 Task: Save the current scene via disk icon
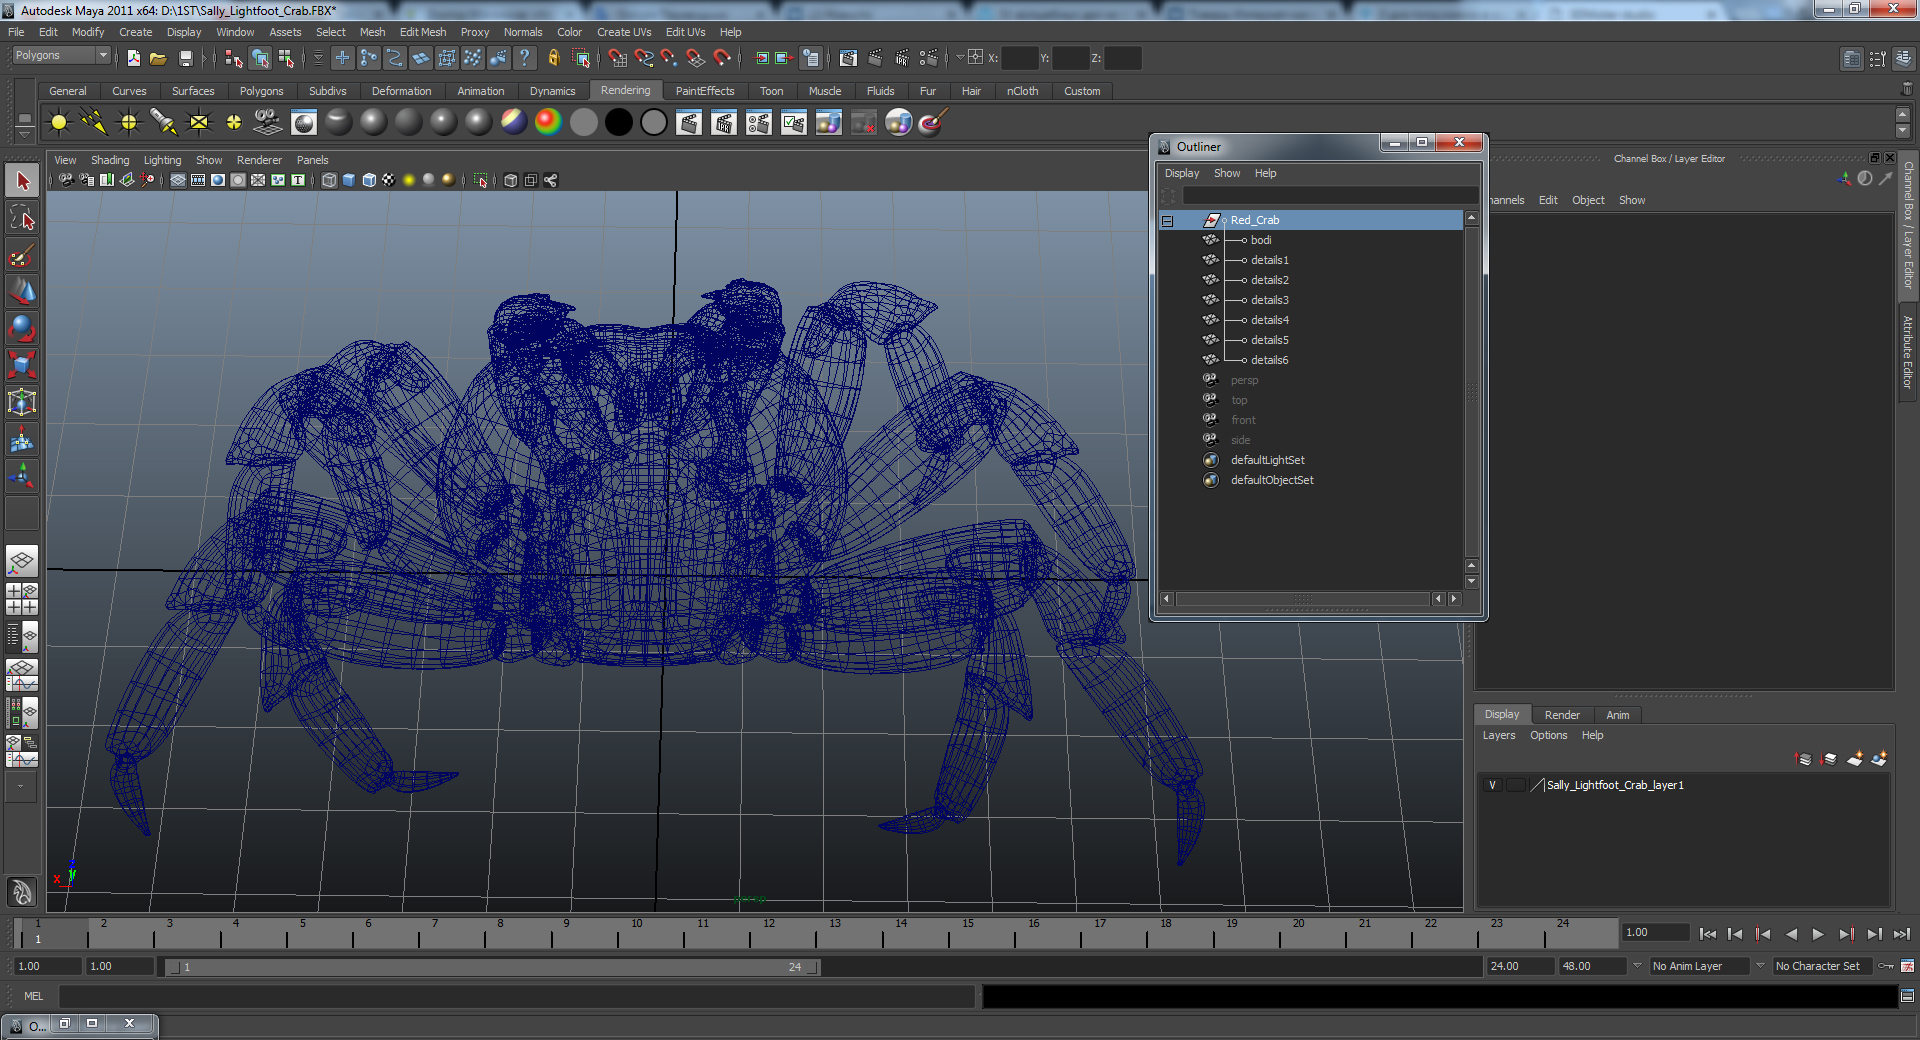click(x=185, y=58)
